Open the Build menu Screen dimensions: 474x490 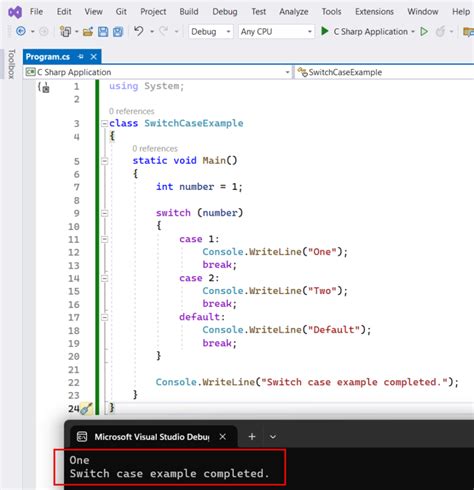click(189, 12)
